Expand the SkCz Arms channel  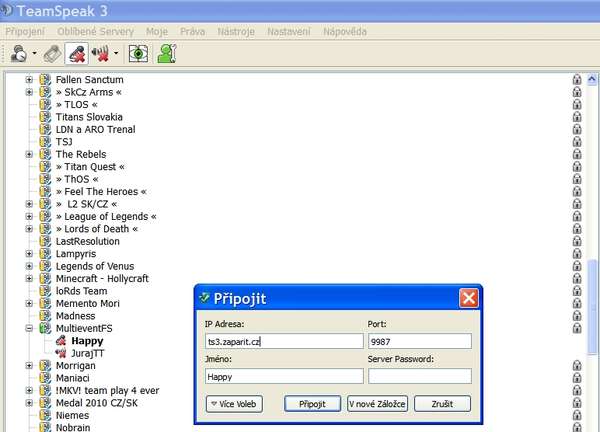[x=29, y=92]
